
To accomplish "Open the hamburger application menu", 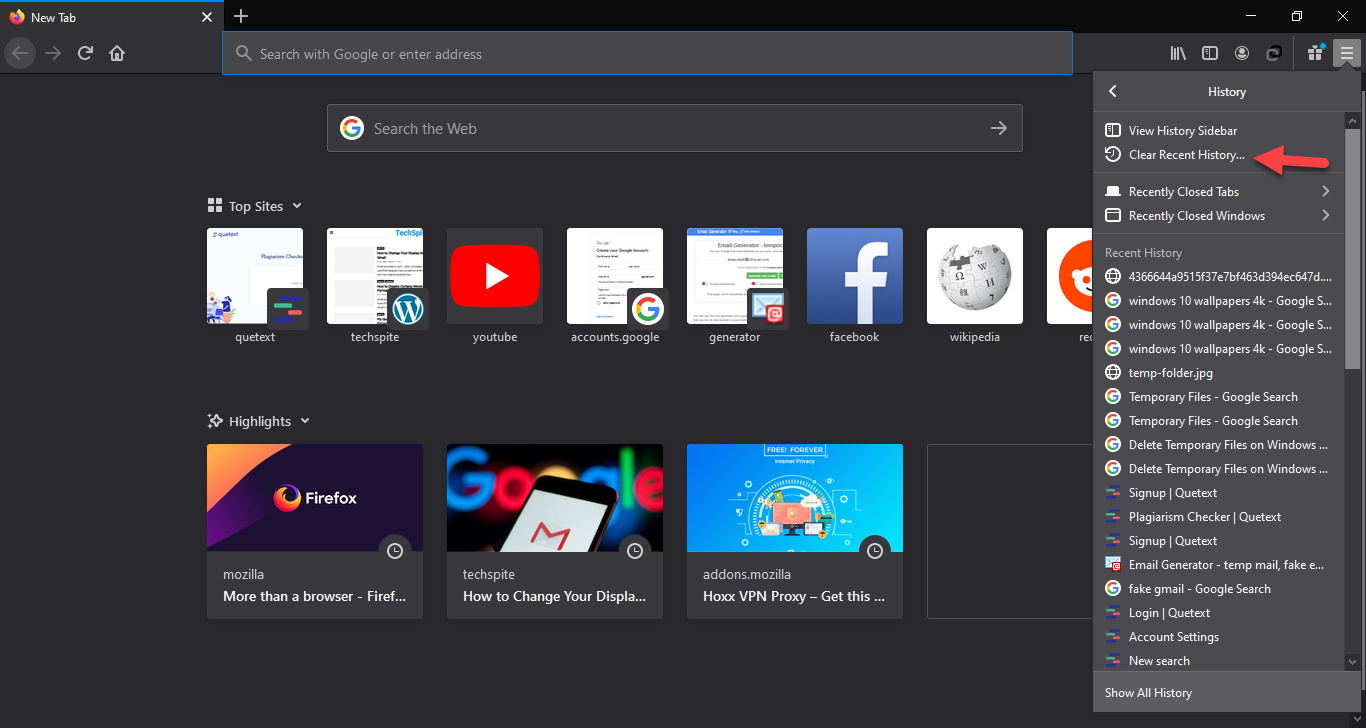I will tap(1346, 53).
